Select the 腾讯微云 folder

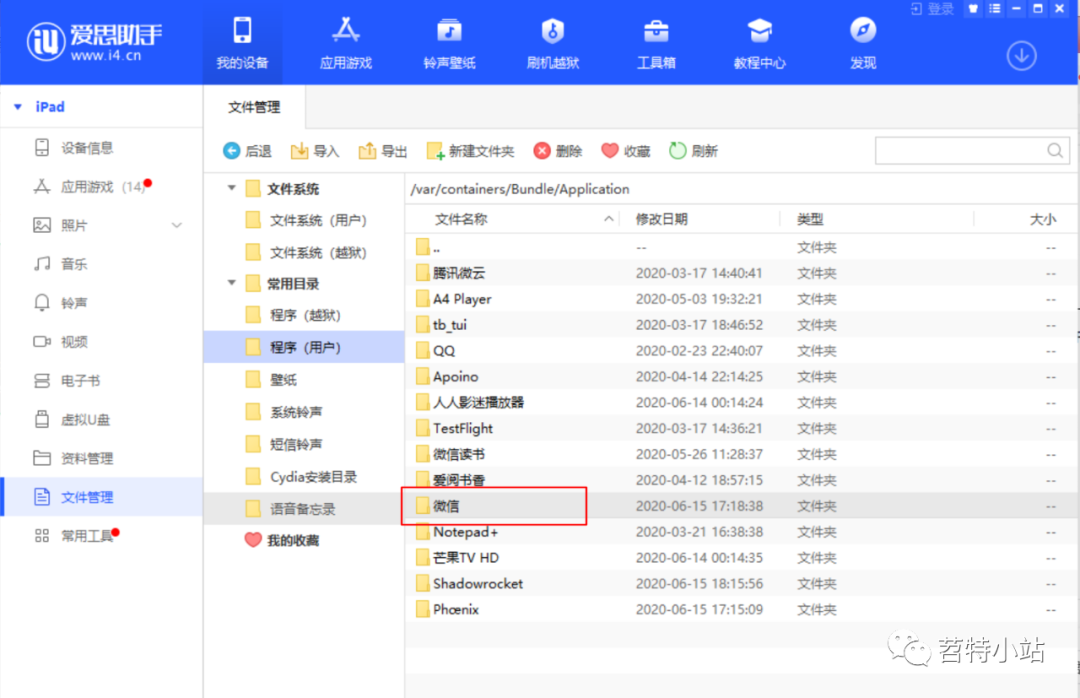coord(741,273)
